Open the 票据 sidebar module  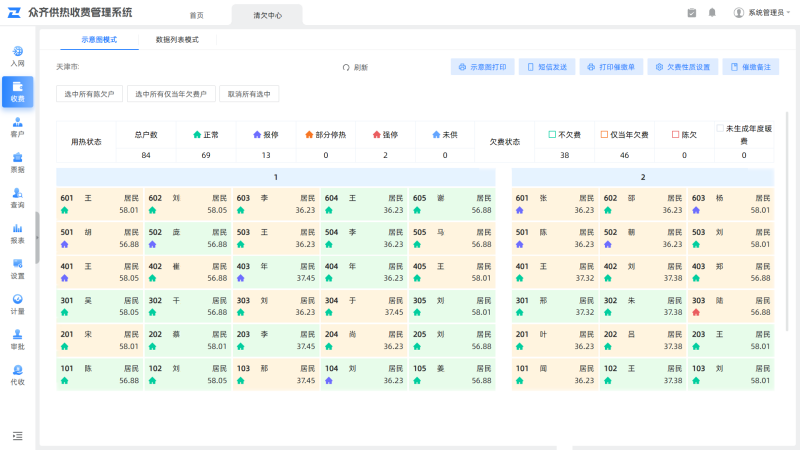click(17, 163)
